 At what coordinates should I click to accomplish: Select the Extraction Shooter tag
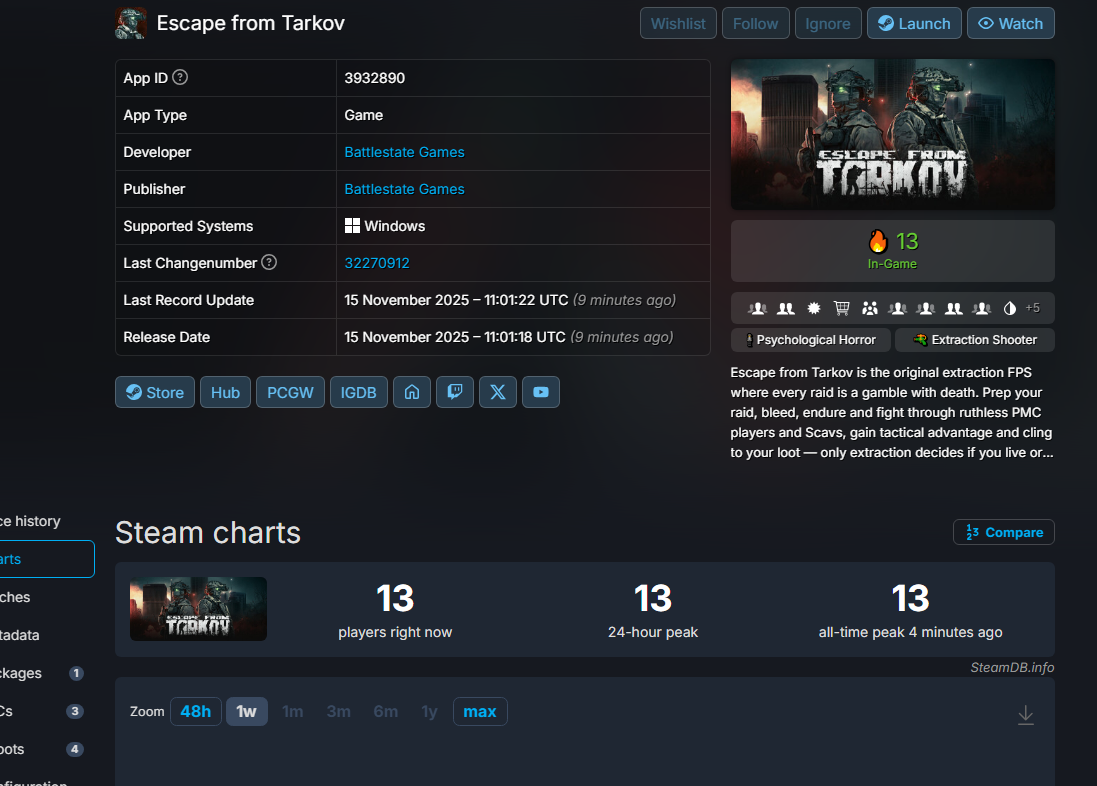pos(975,339)
